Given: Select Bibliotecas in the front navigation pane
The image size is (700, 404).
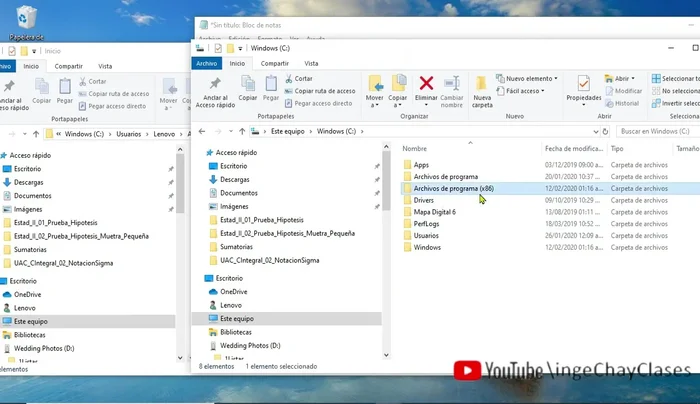Looking at the screenshot, I should 230,332.
